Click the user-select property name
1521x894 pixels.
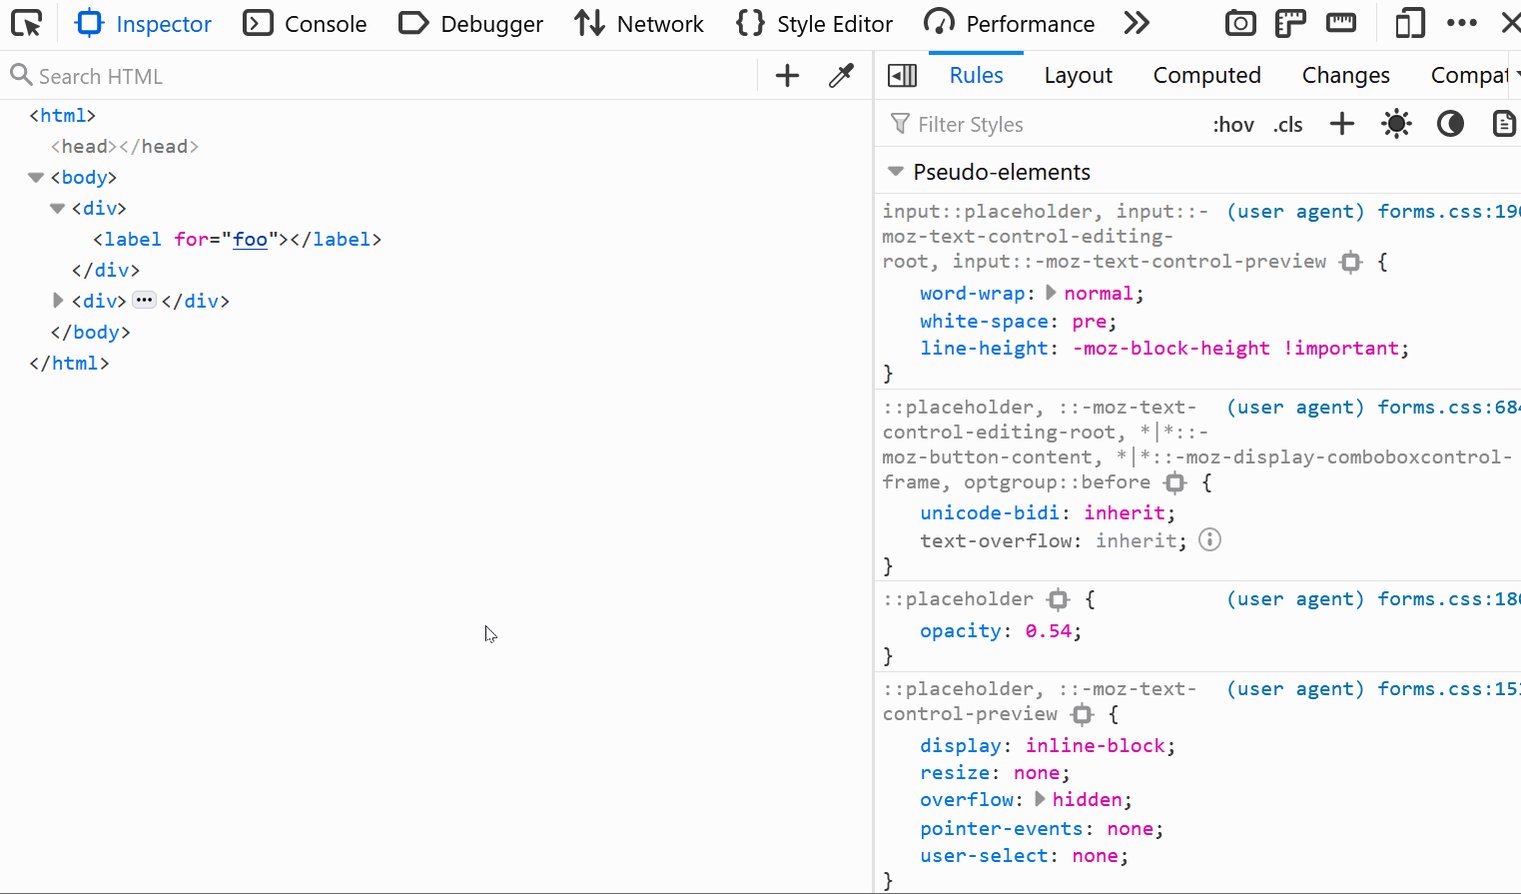pos(984,856)
